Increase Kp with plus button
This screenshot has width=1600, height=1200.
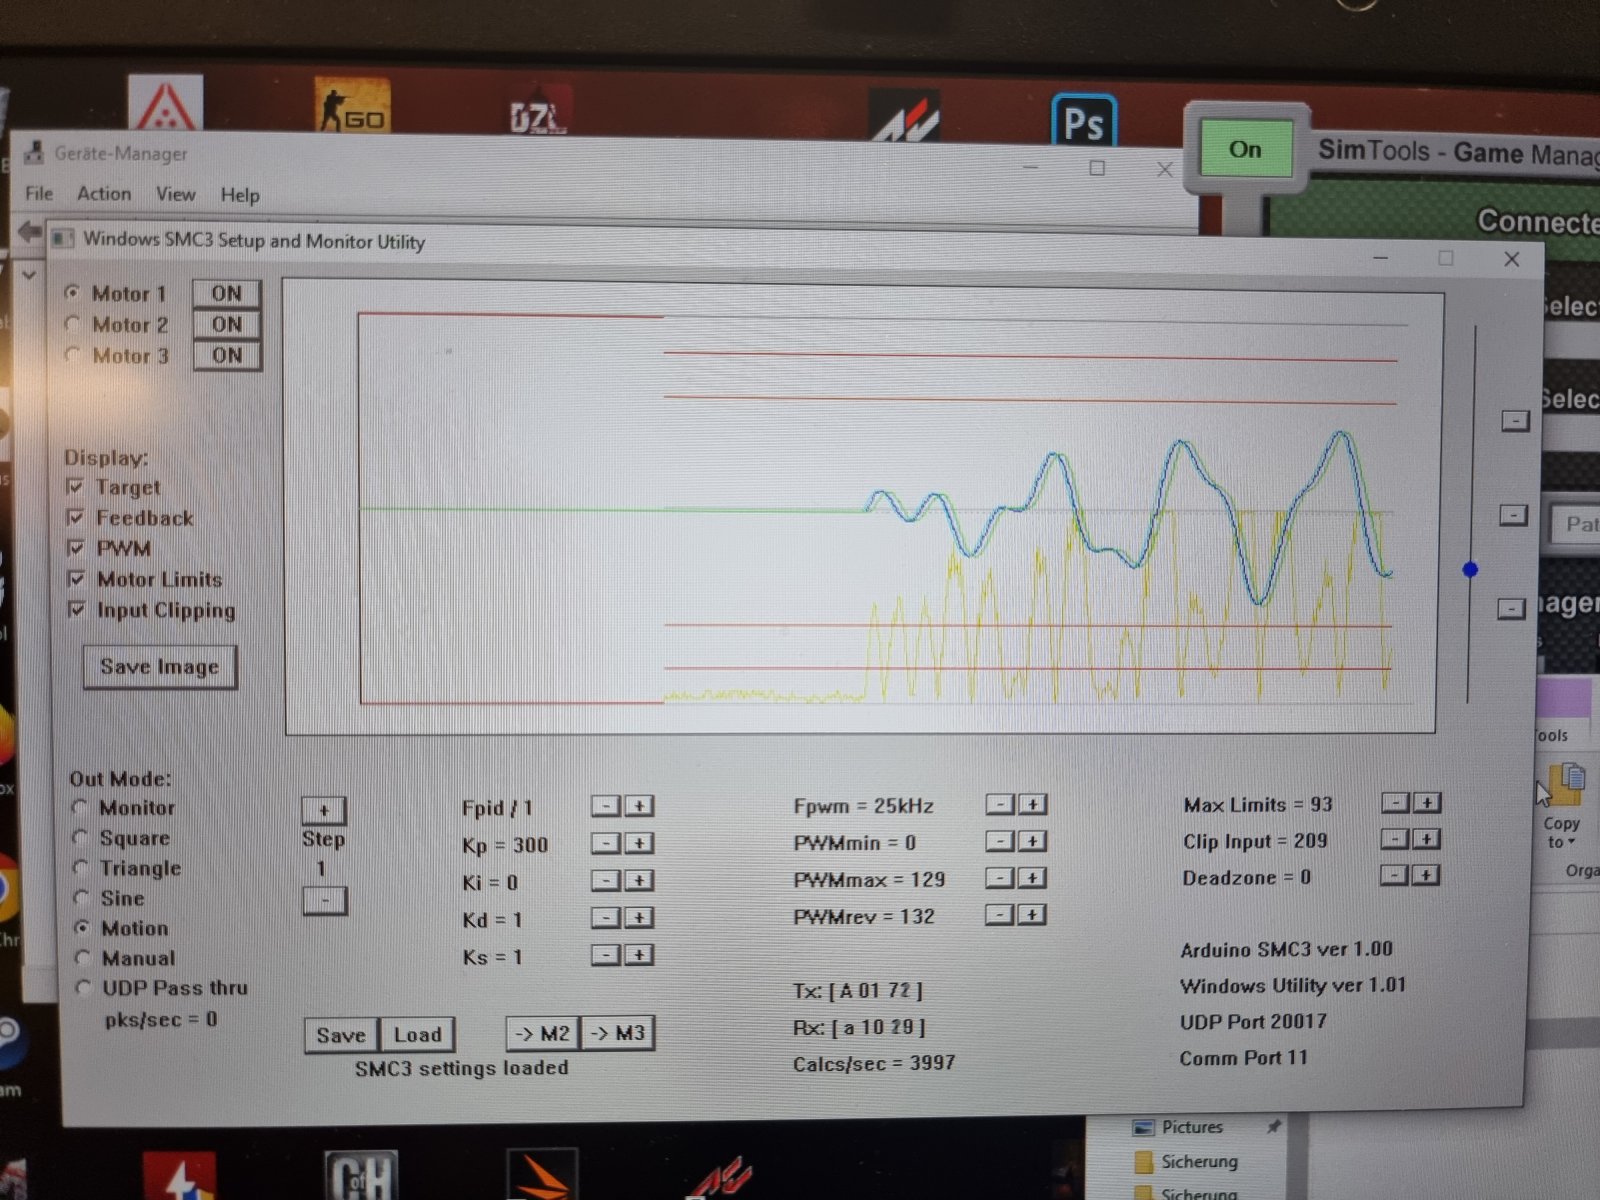tap(639, 844)
